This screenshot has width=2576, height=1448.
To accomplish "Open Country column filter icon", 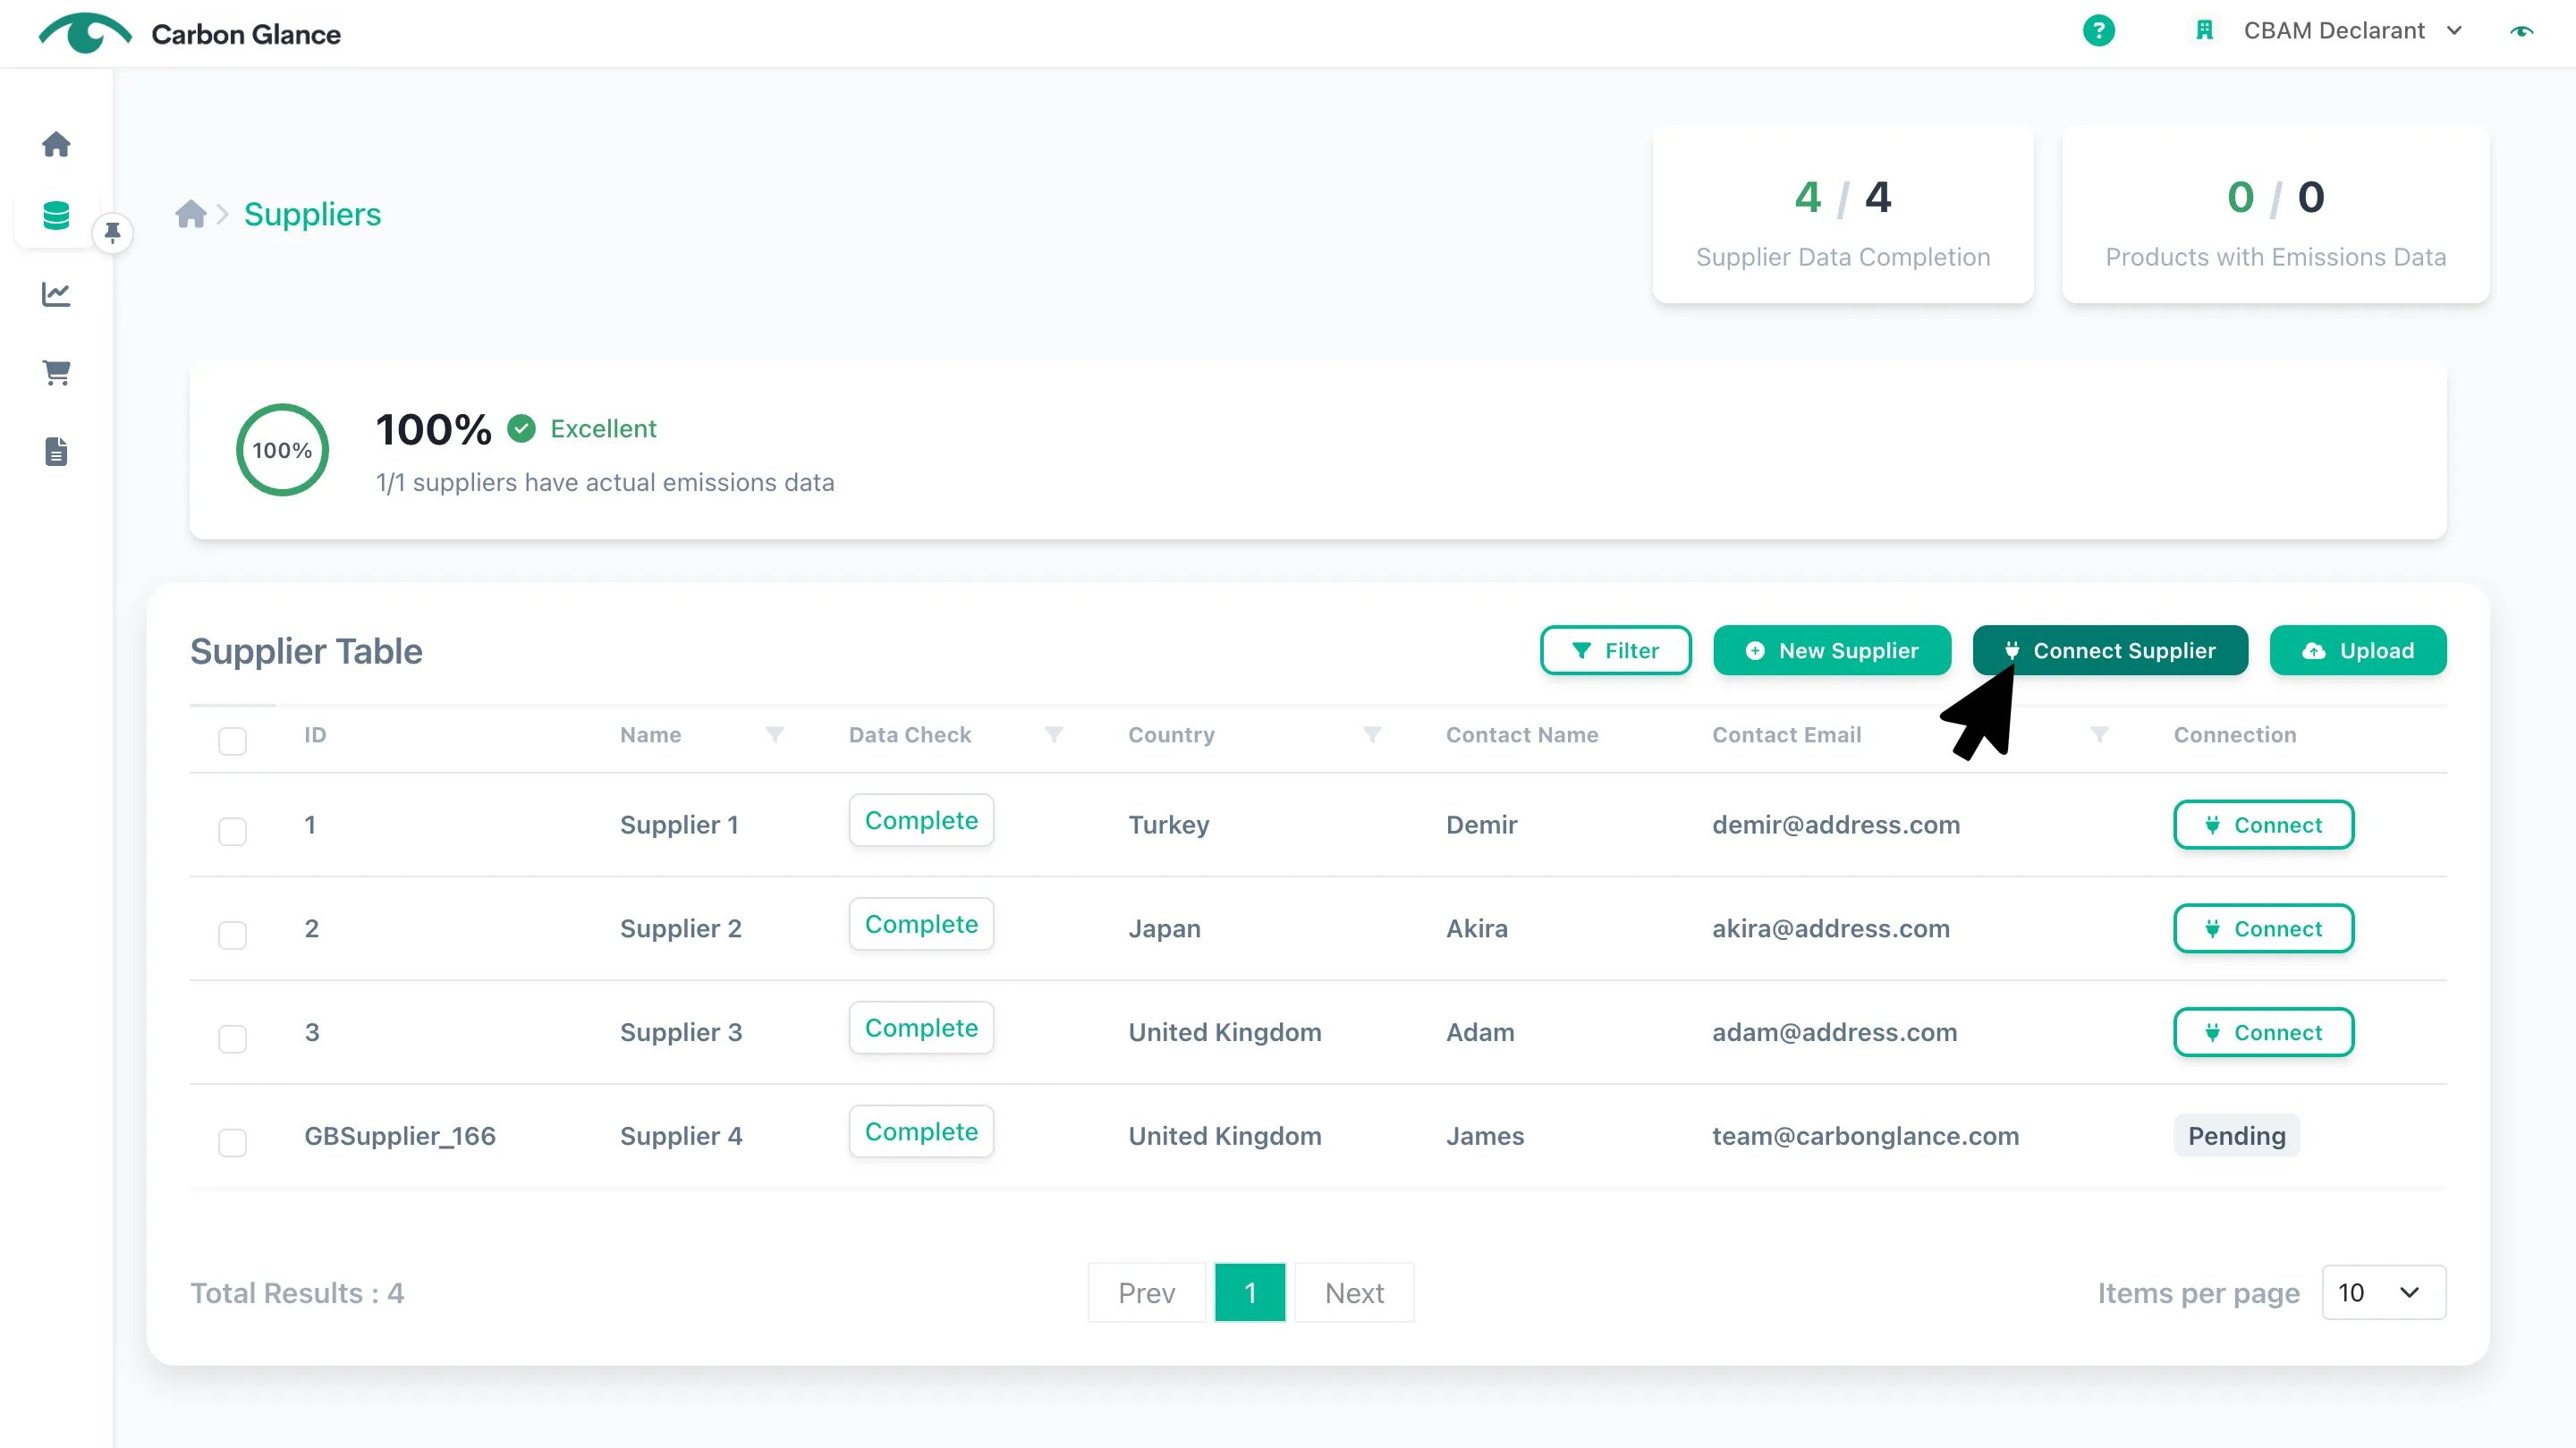I will pos(1372,734).
